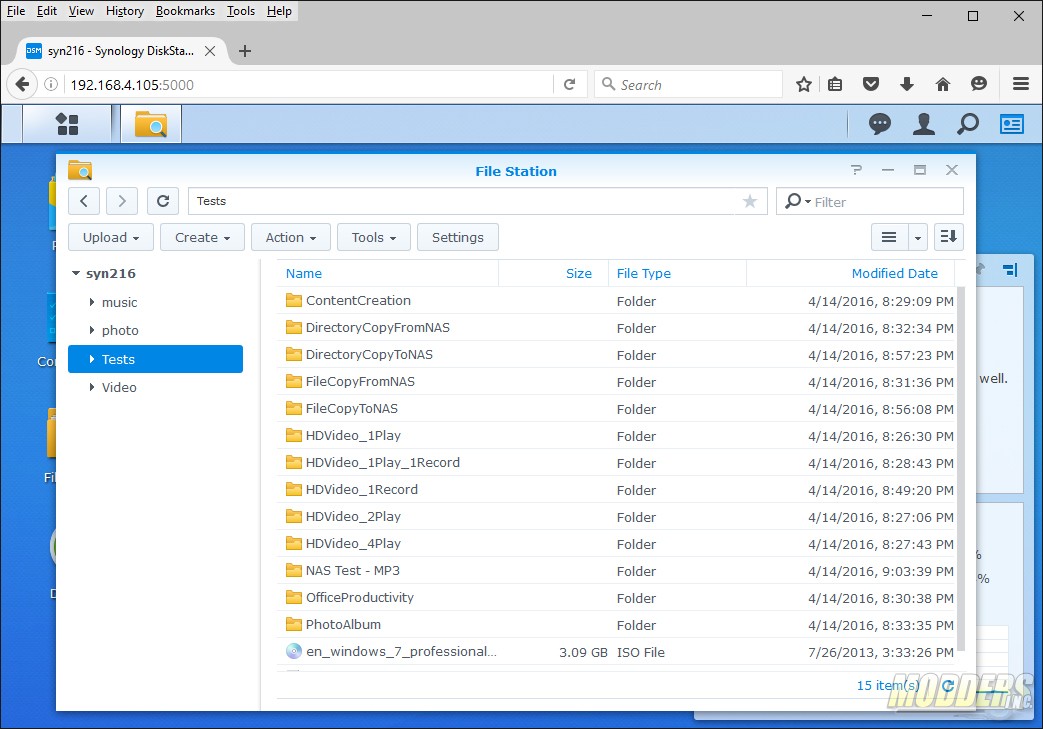Show site information icon in address bar
1043x729 pixels.
51,84
